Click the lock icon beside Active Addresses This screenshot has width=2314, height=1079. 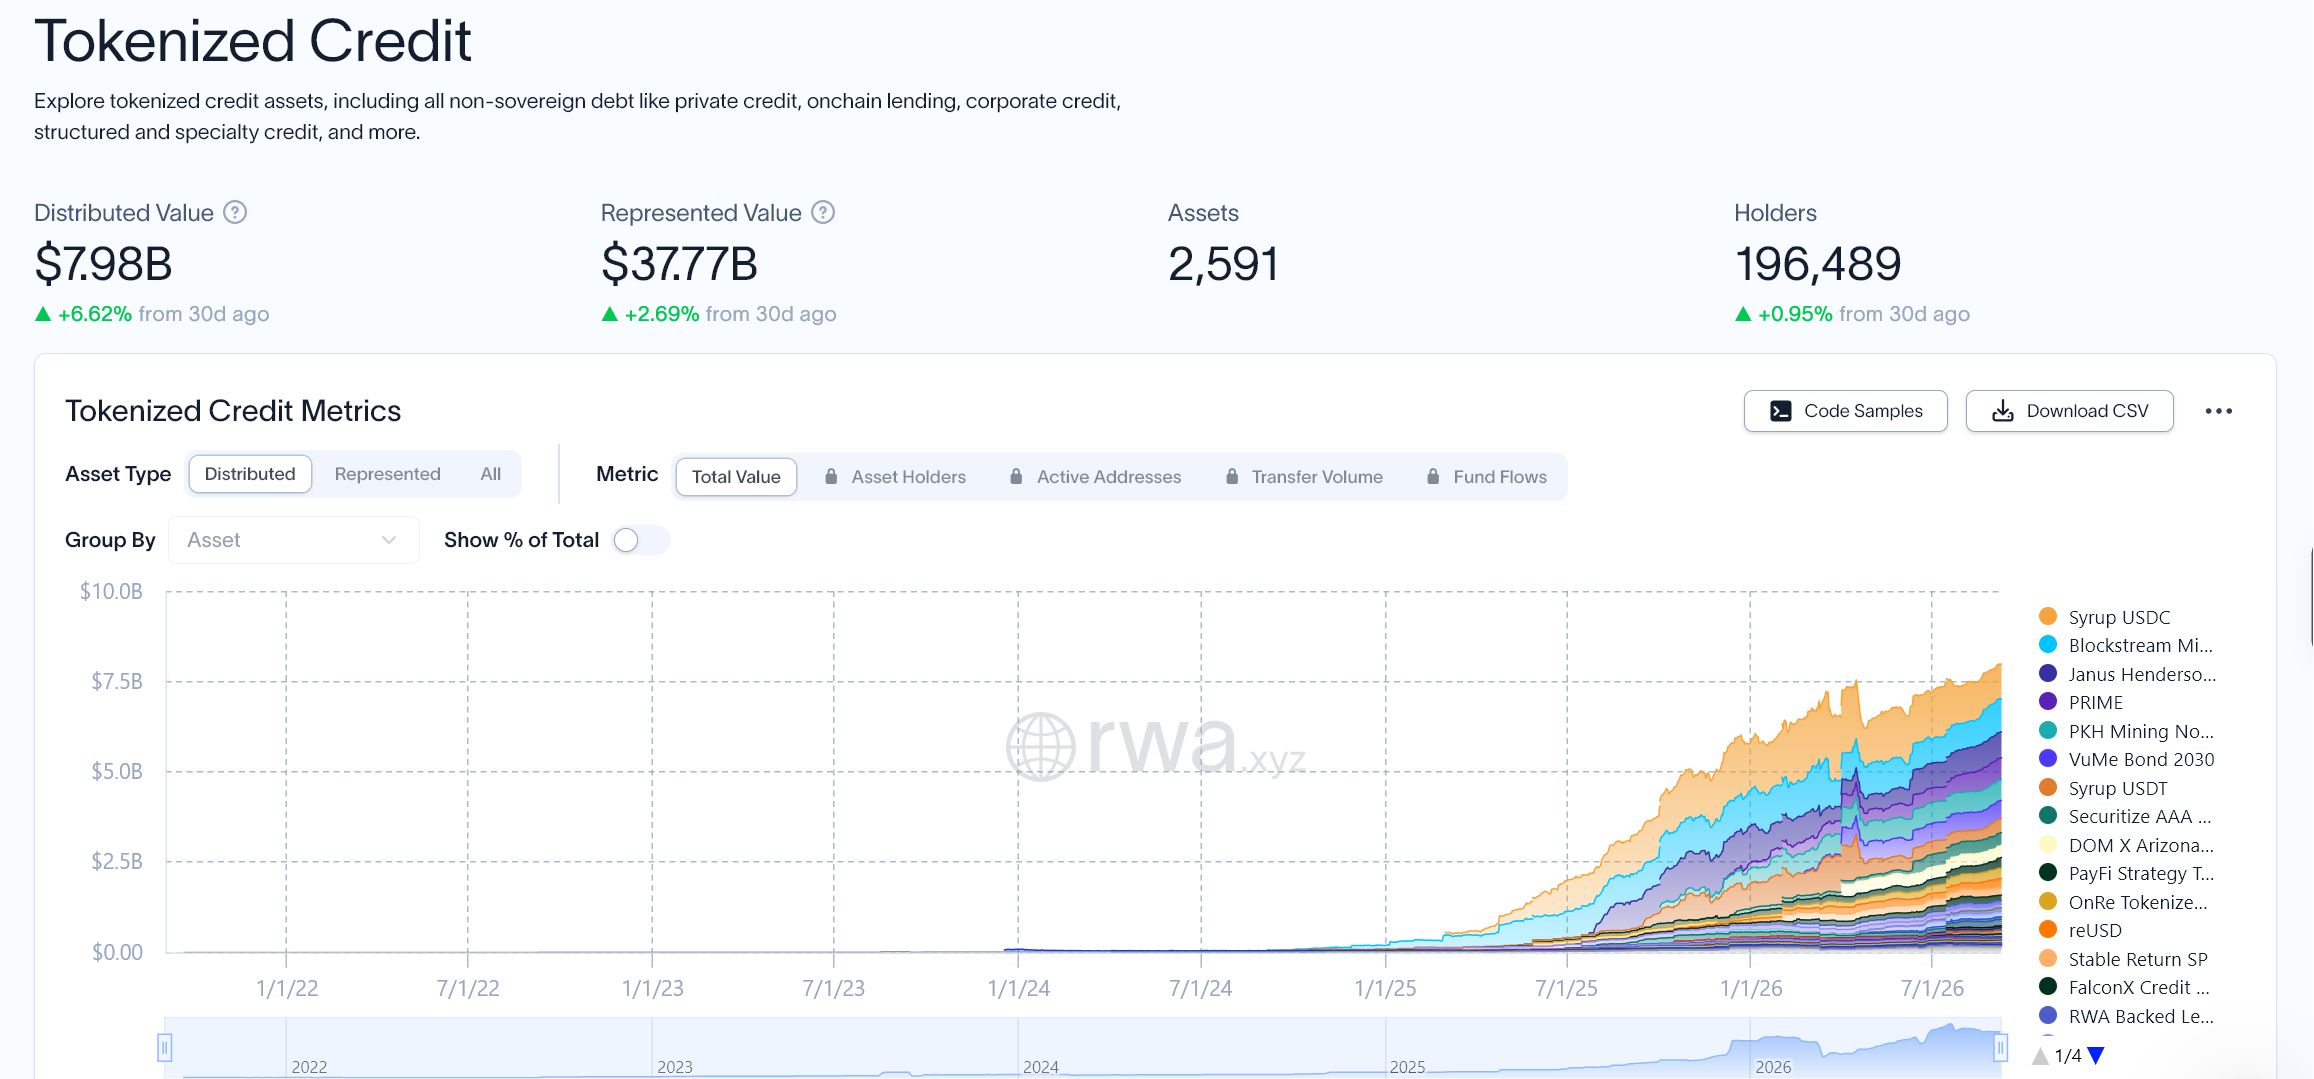click(x=1016, y=477)
